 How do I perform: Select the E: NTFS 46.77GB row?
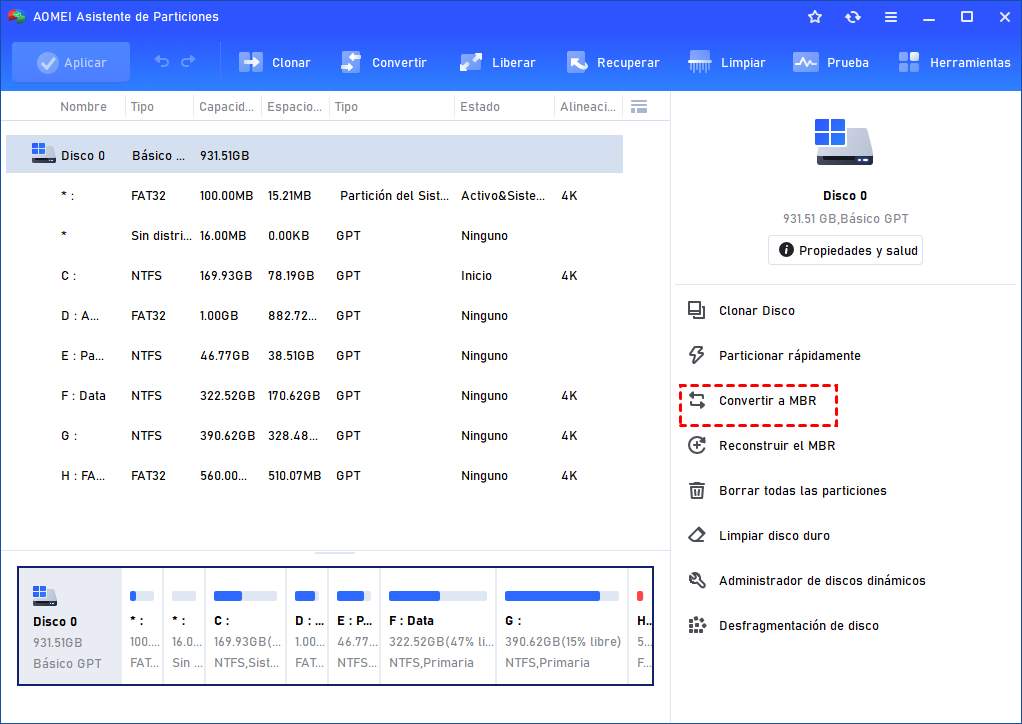(314, 356)
